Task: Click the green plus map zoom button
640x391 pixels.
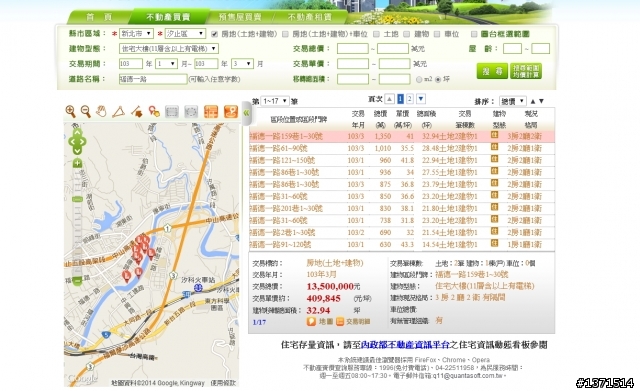Action: 77,163
